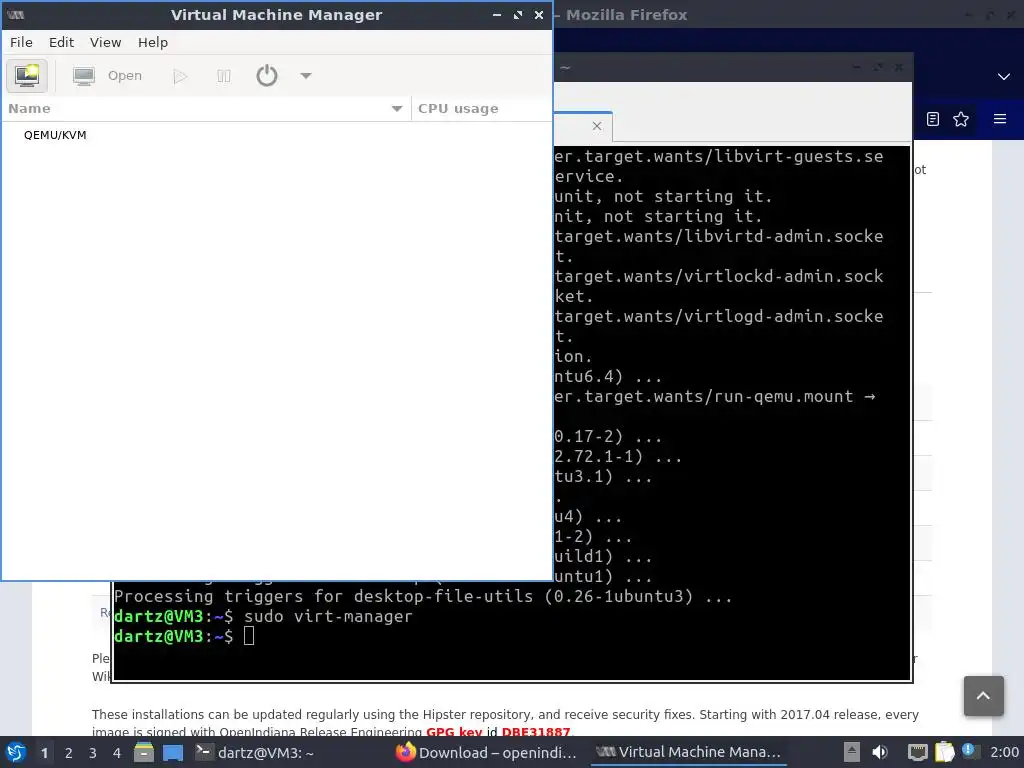
Task: Click the 2:00 clock in taskbar
Action: tap(1004, 753)
